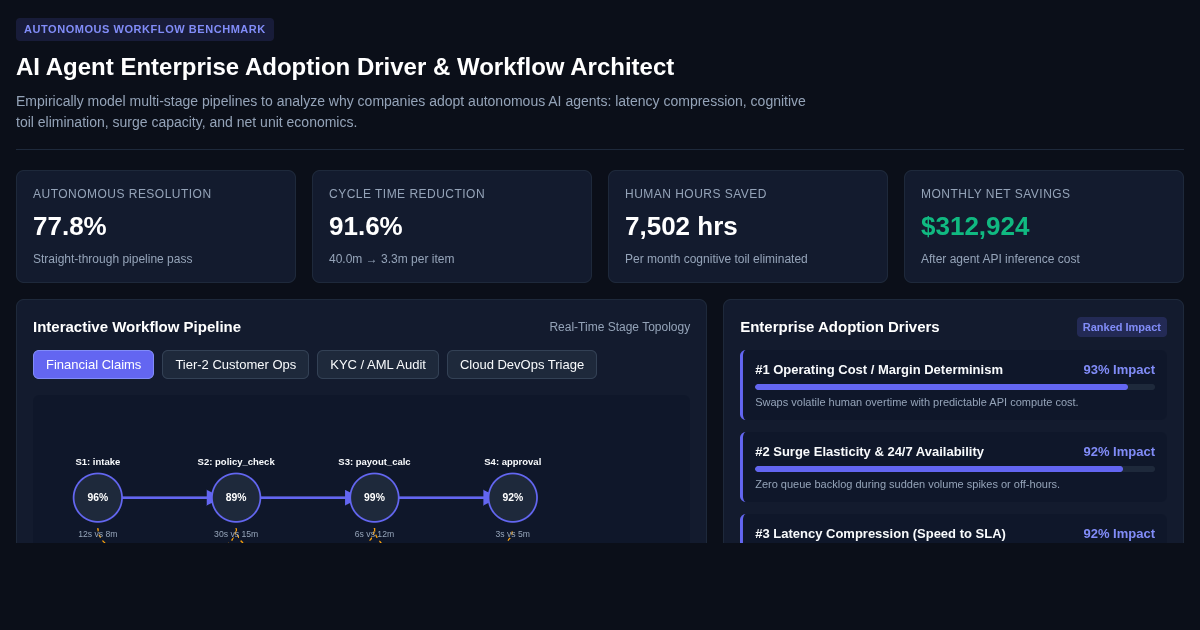The image size is (1200, 630).
Task: Select the Cloud DevOps Triage tab
Action: (522, 364)
